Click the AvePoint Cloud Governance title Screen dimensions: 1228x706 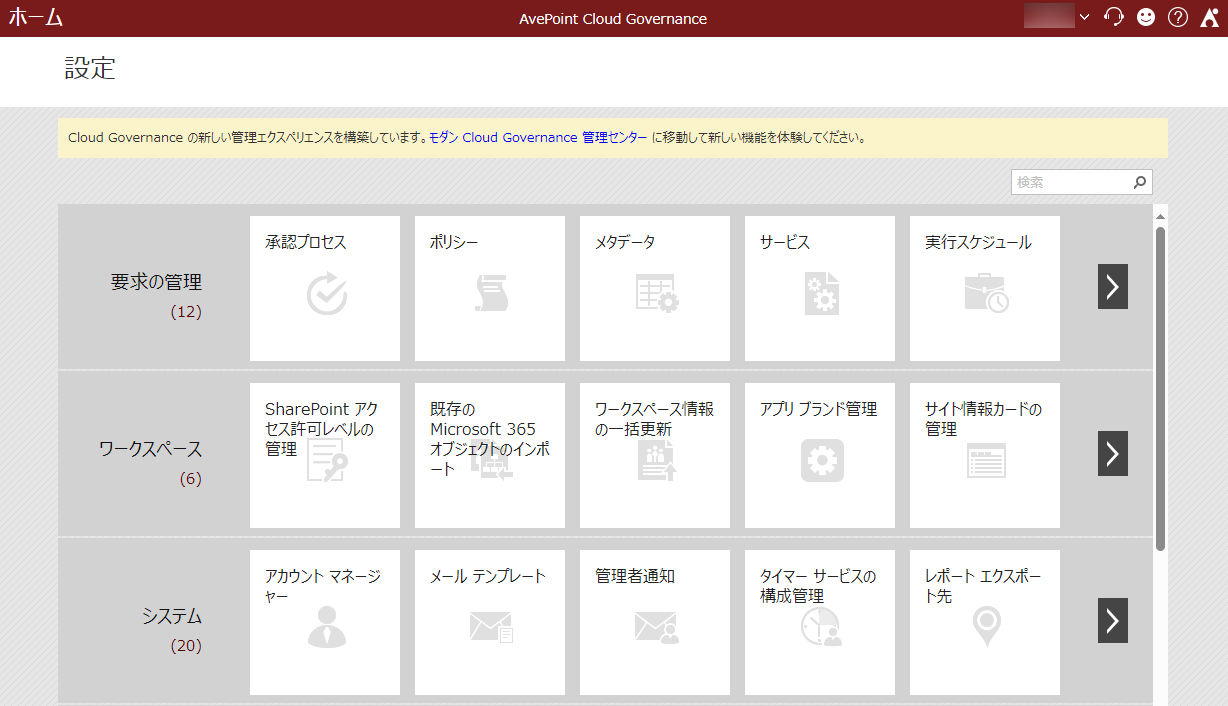613,18
